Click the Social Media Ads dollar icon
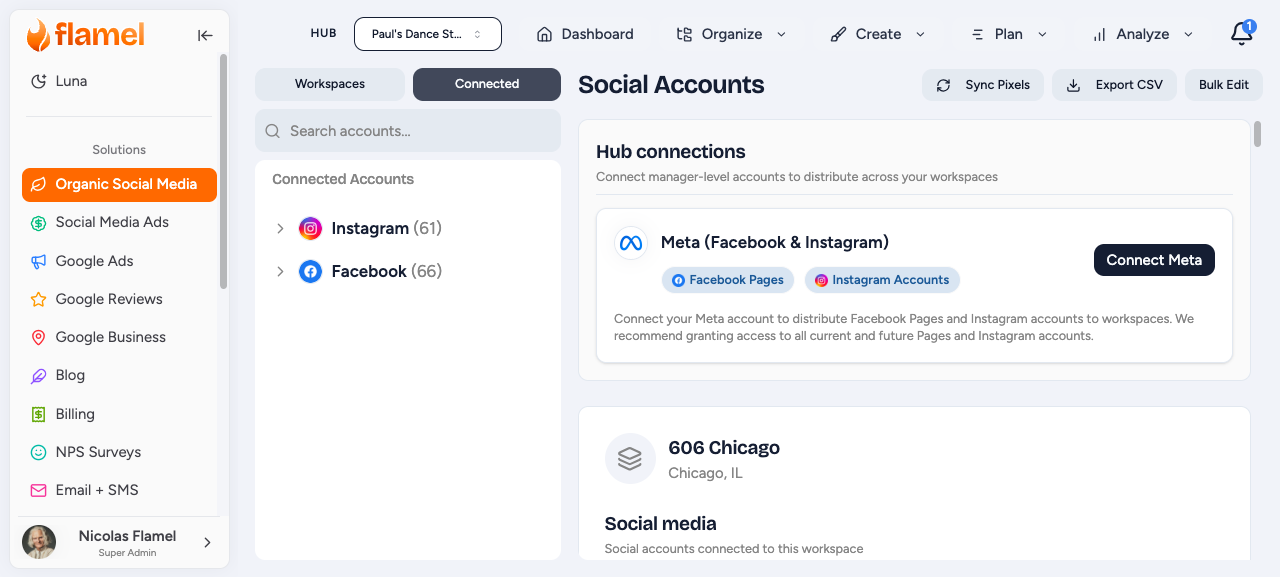Viewport: 1280px width, 577px height. tap(38, 223)
